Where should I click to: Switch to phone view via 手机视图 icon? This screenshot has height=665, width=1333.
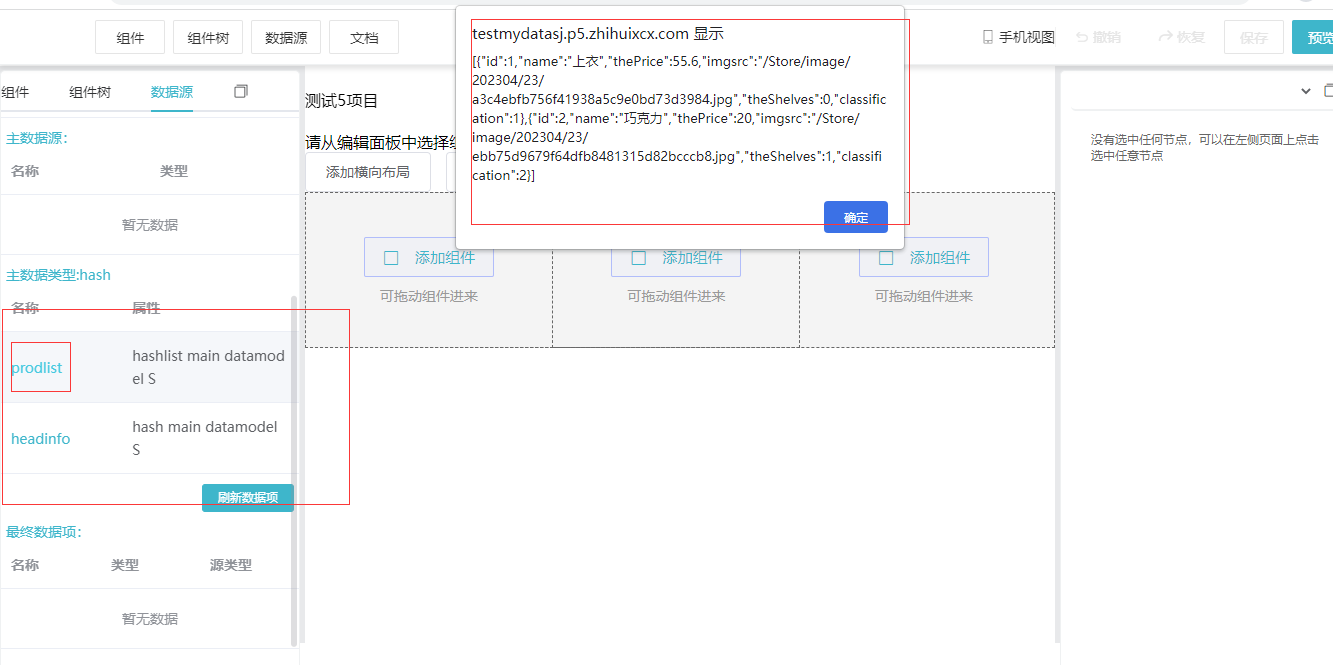point(988,37)
